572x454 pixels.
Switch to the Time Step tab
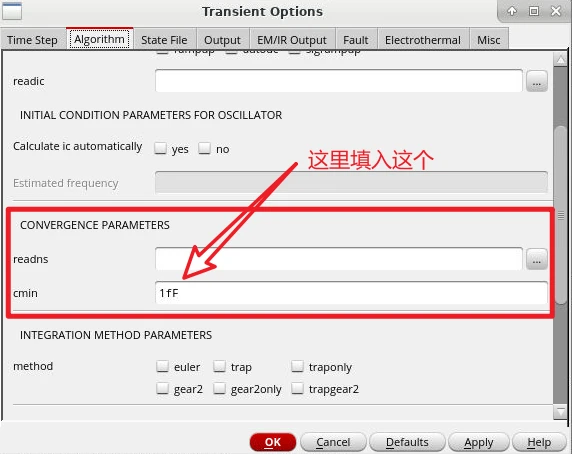pyautogui.click(x=32, y=40)
